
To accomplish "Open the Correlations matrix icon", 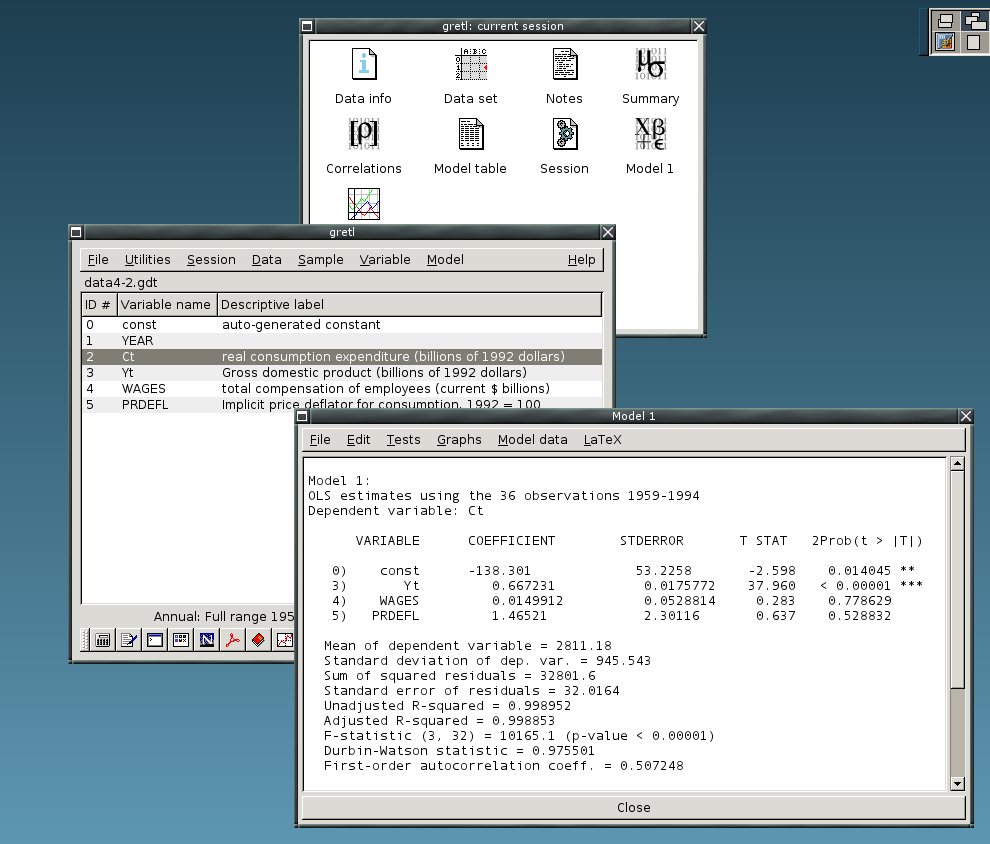I will [x=364, y=134].
